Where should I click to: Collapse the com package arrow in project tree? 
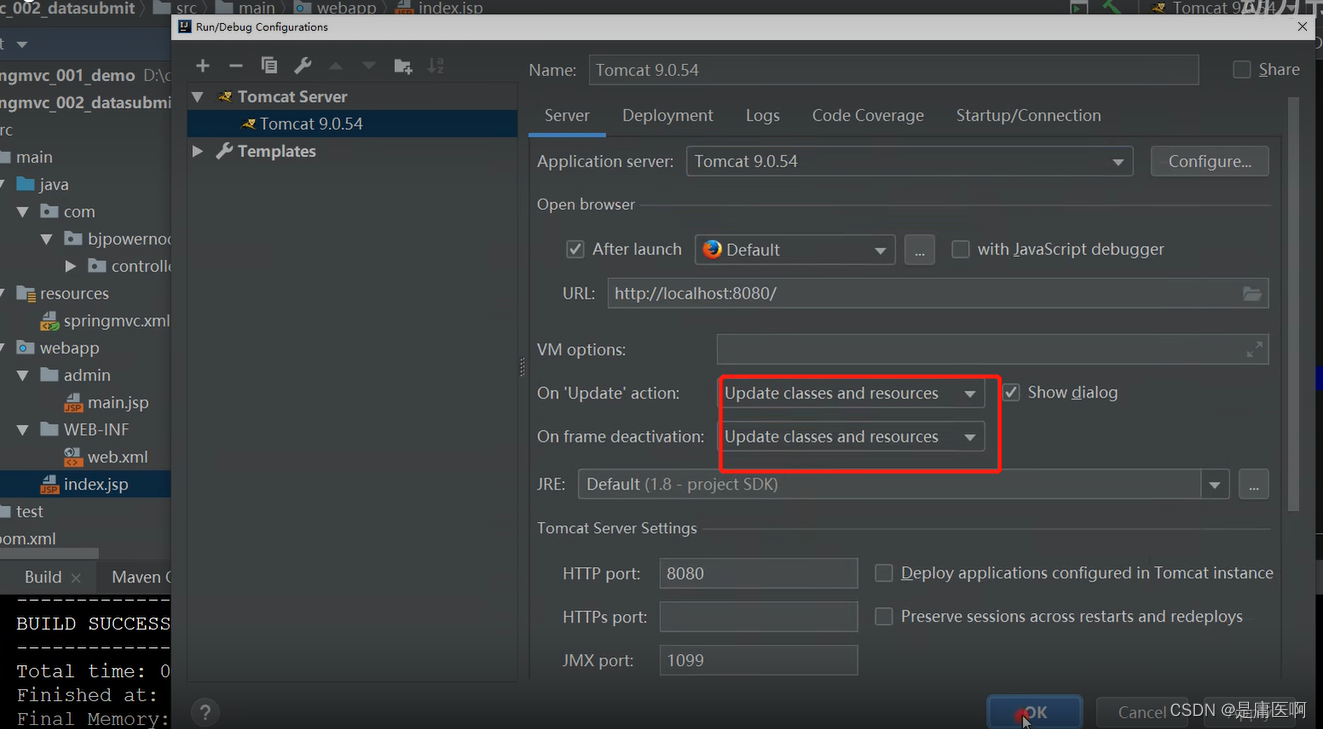click(x=23, y=212)
